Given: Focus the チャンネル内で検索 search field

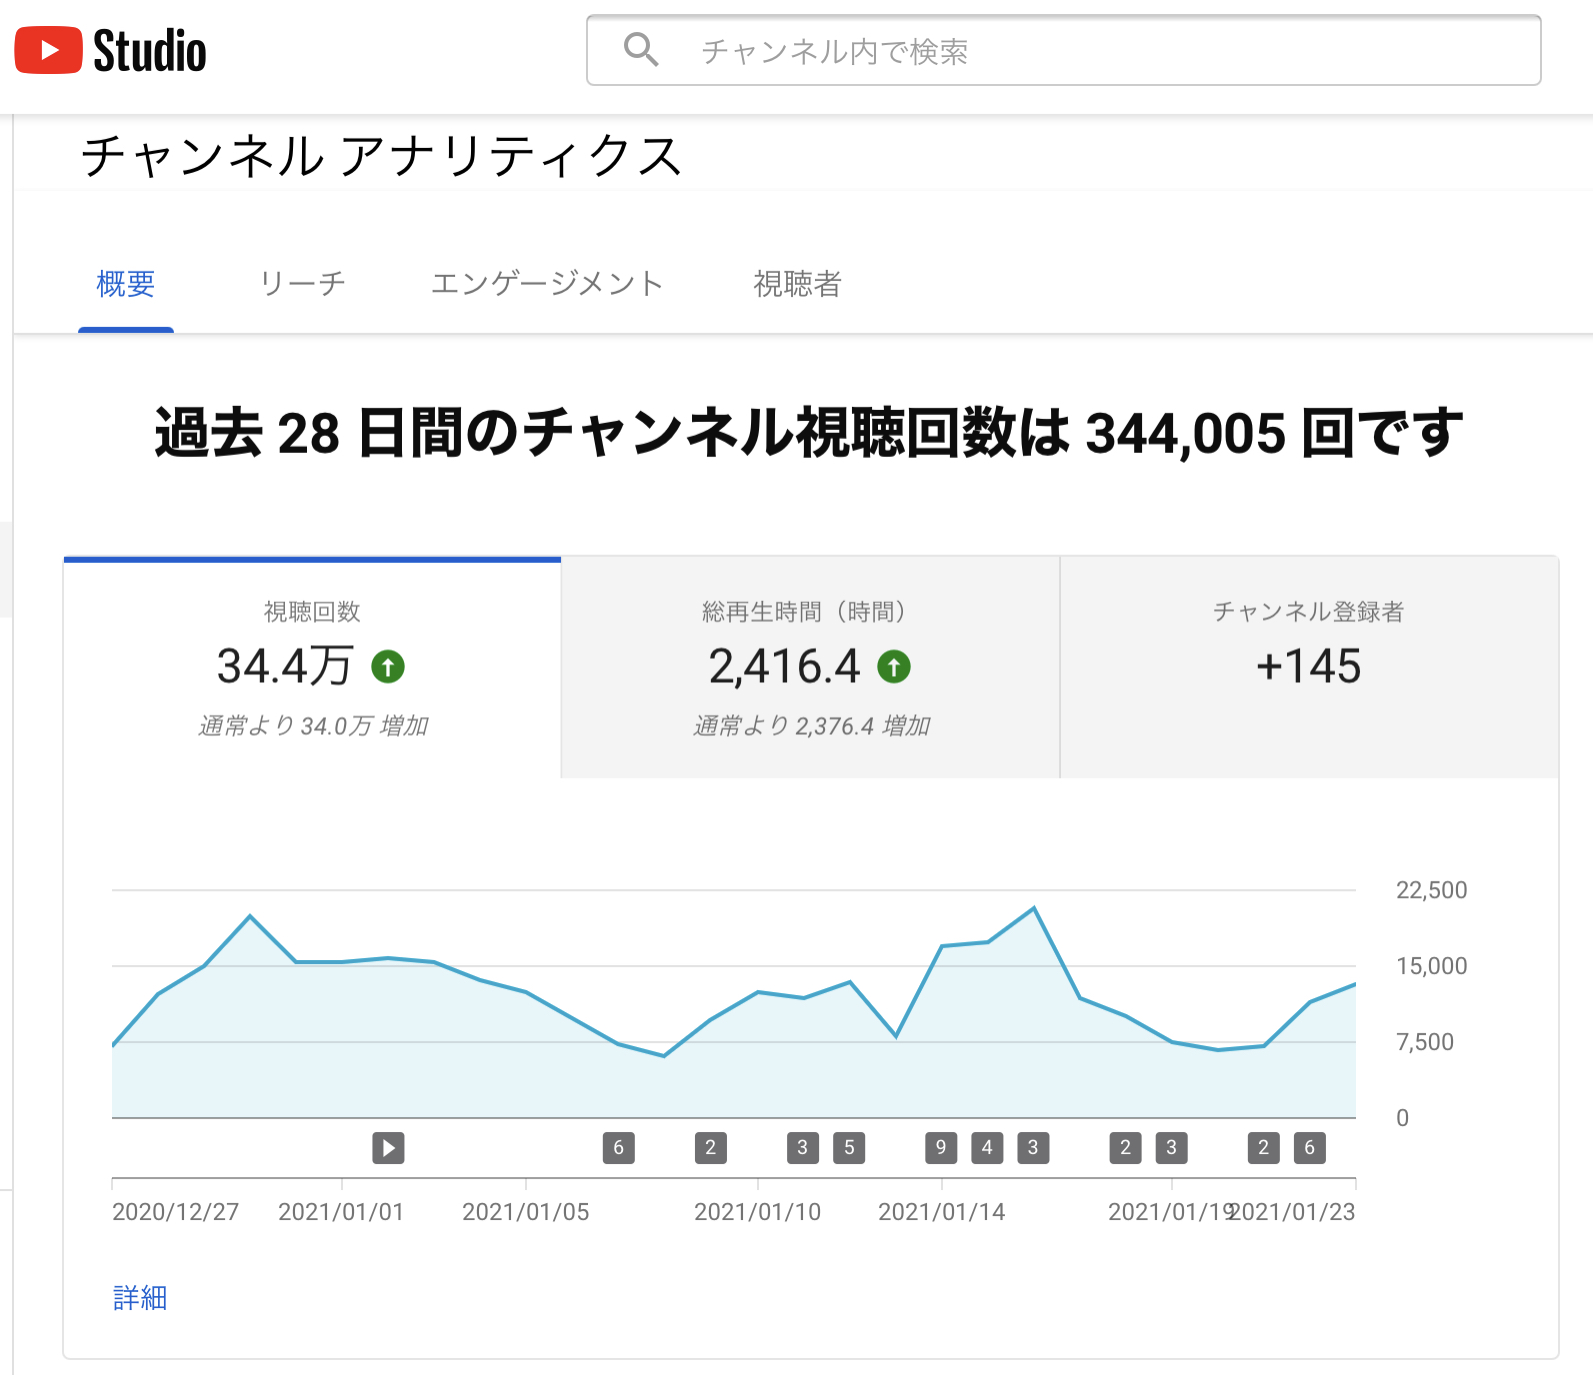Looking at the screenshot, I should click(x=1063, y=50).
